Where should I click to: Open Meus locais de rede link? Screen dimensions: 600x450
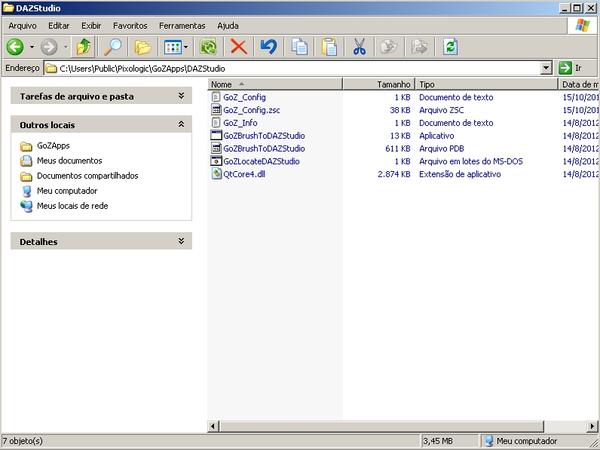(x=72, y=205)
